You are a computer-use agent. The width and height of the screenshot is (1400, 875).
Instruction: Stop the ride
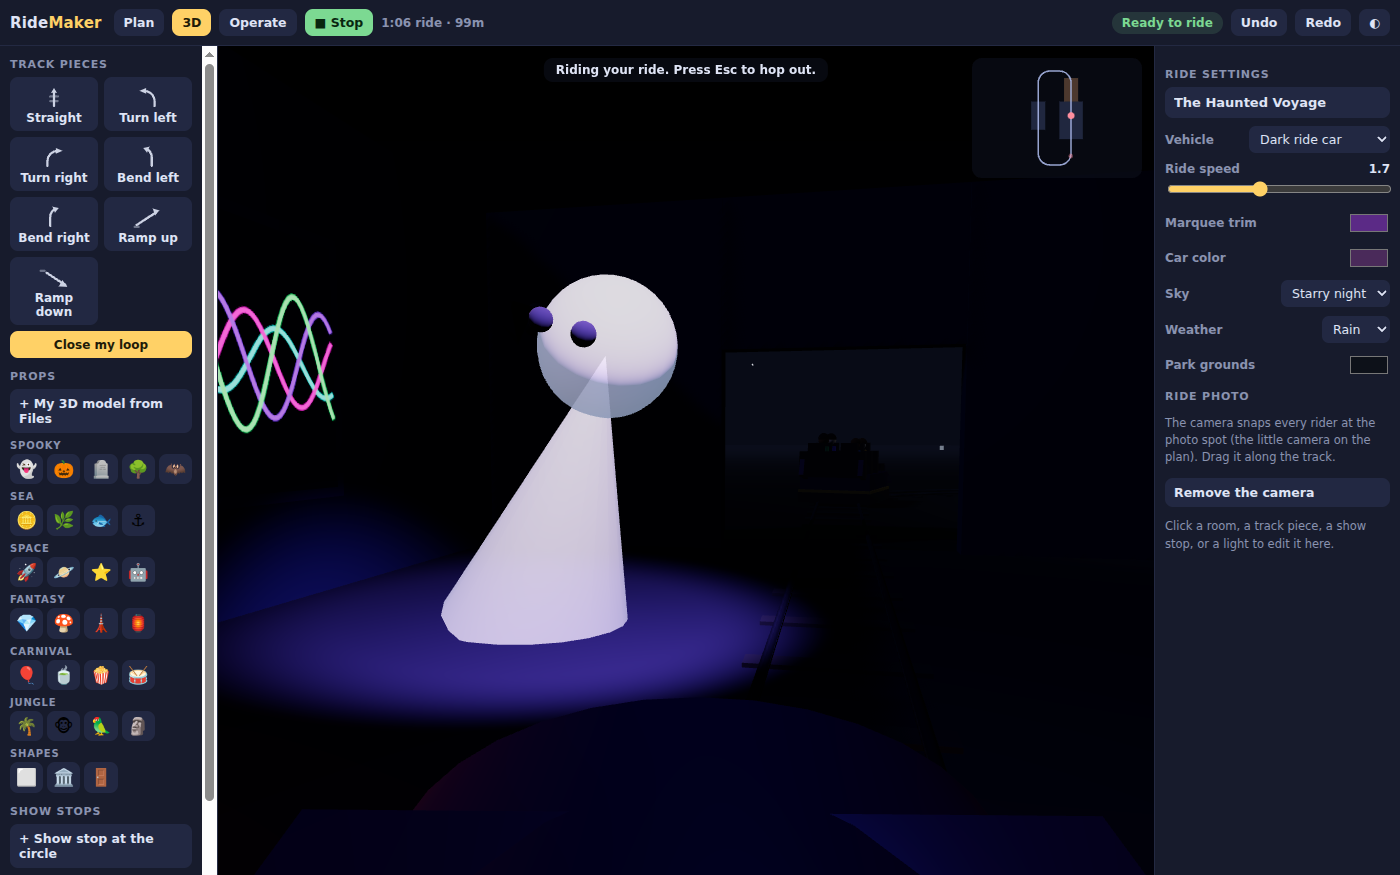(x=339, y=23)
